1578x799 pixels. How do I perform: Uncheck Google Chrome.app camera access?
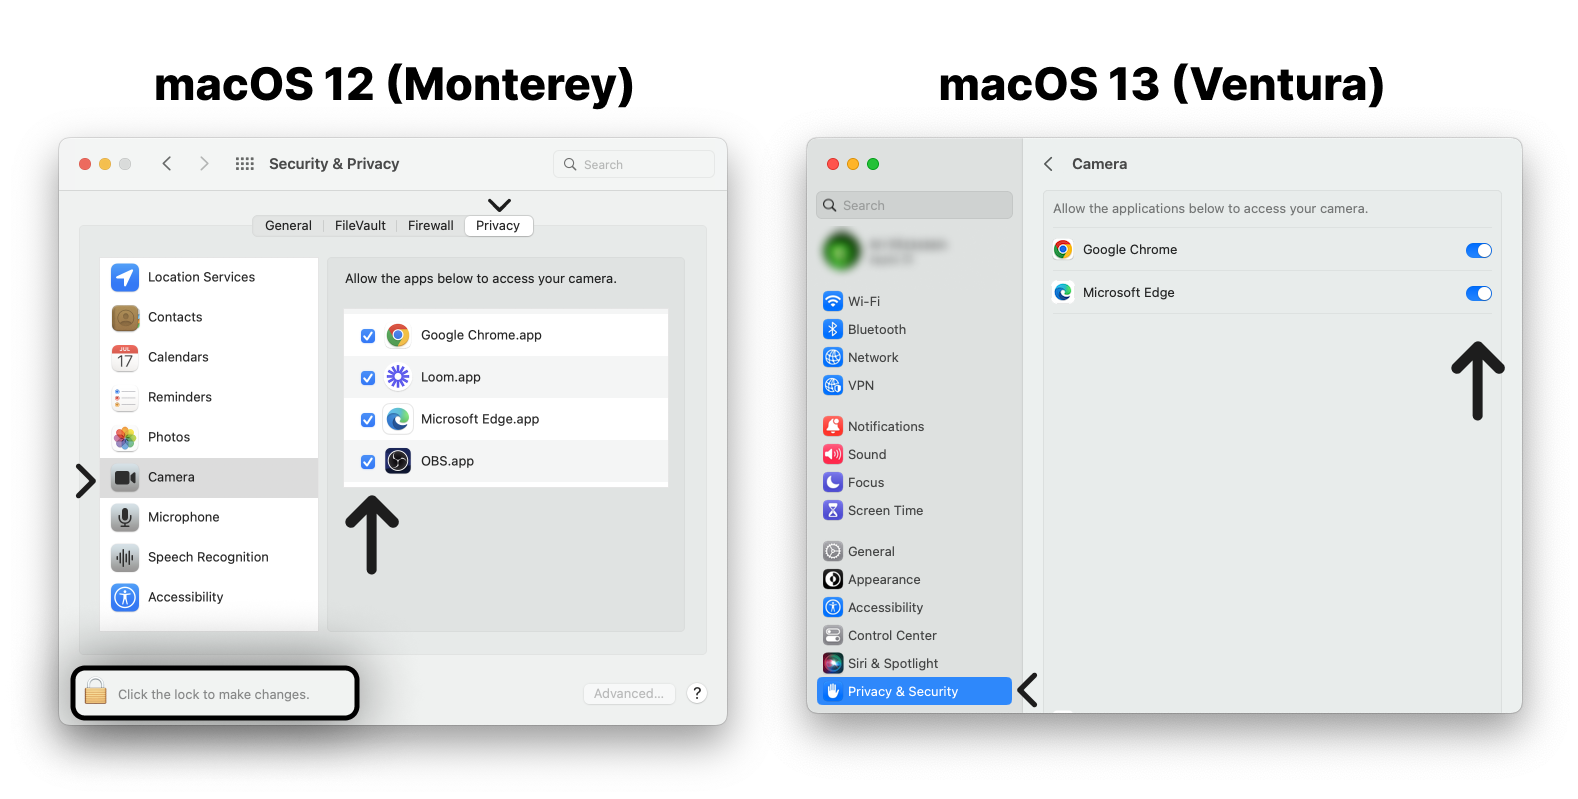(x=368, y=336)
